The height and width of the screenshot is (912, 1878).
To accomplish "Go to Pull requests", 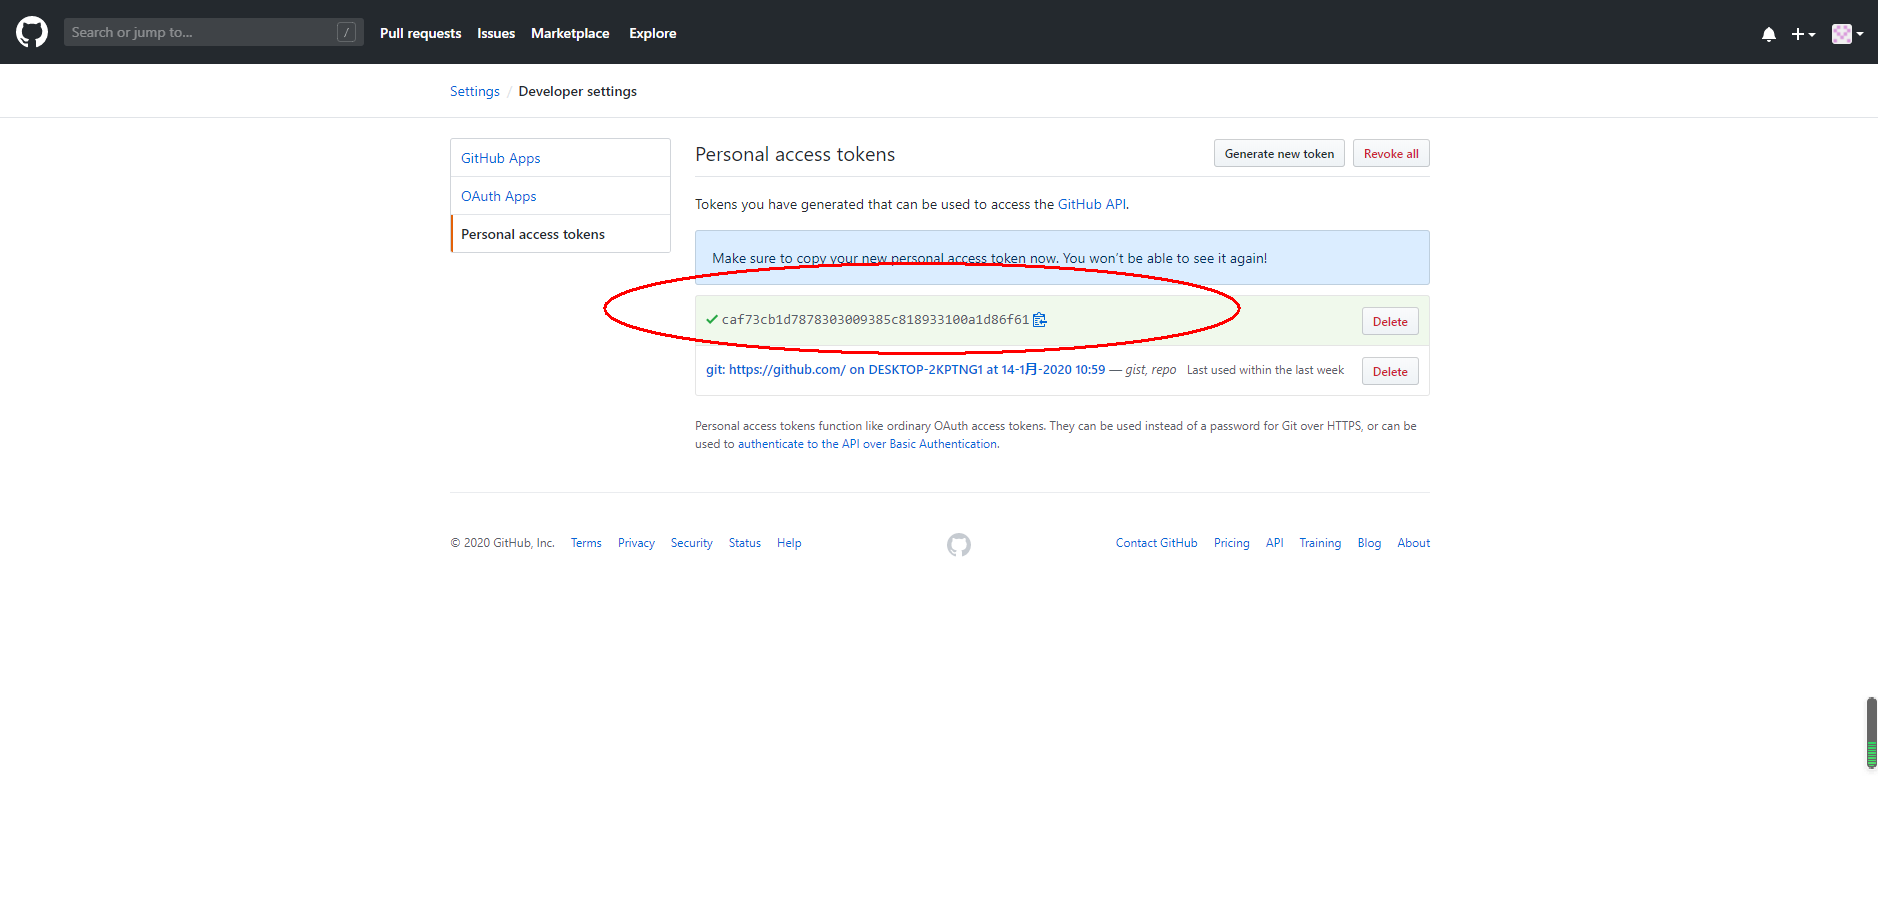I will click(420, 33).
